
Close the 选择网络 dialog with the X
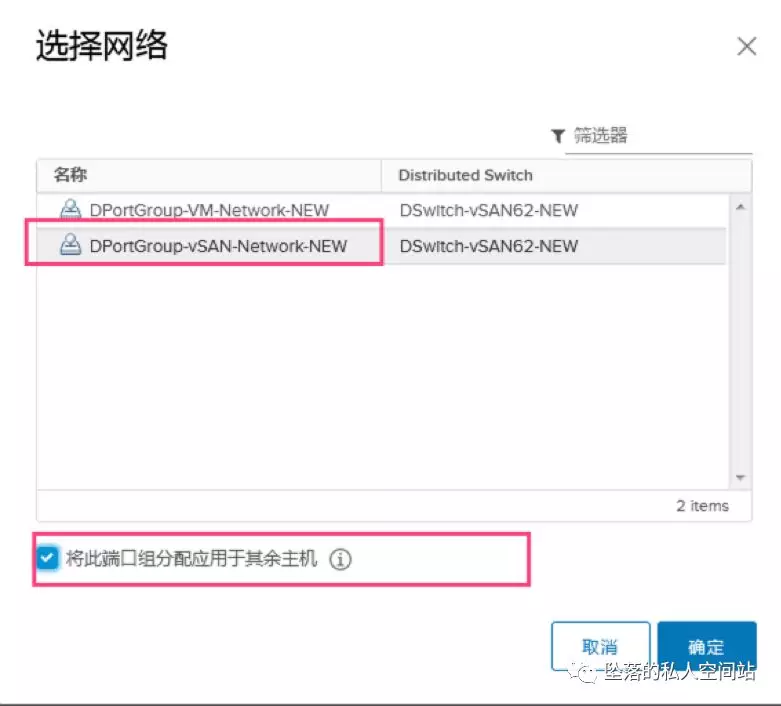pos(747,46)
